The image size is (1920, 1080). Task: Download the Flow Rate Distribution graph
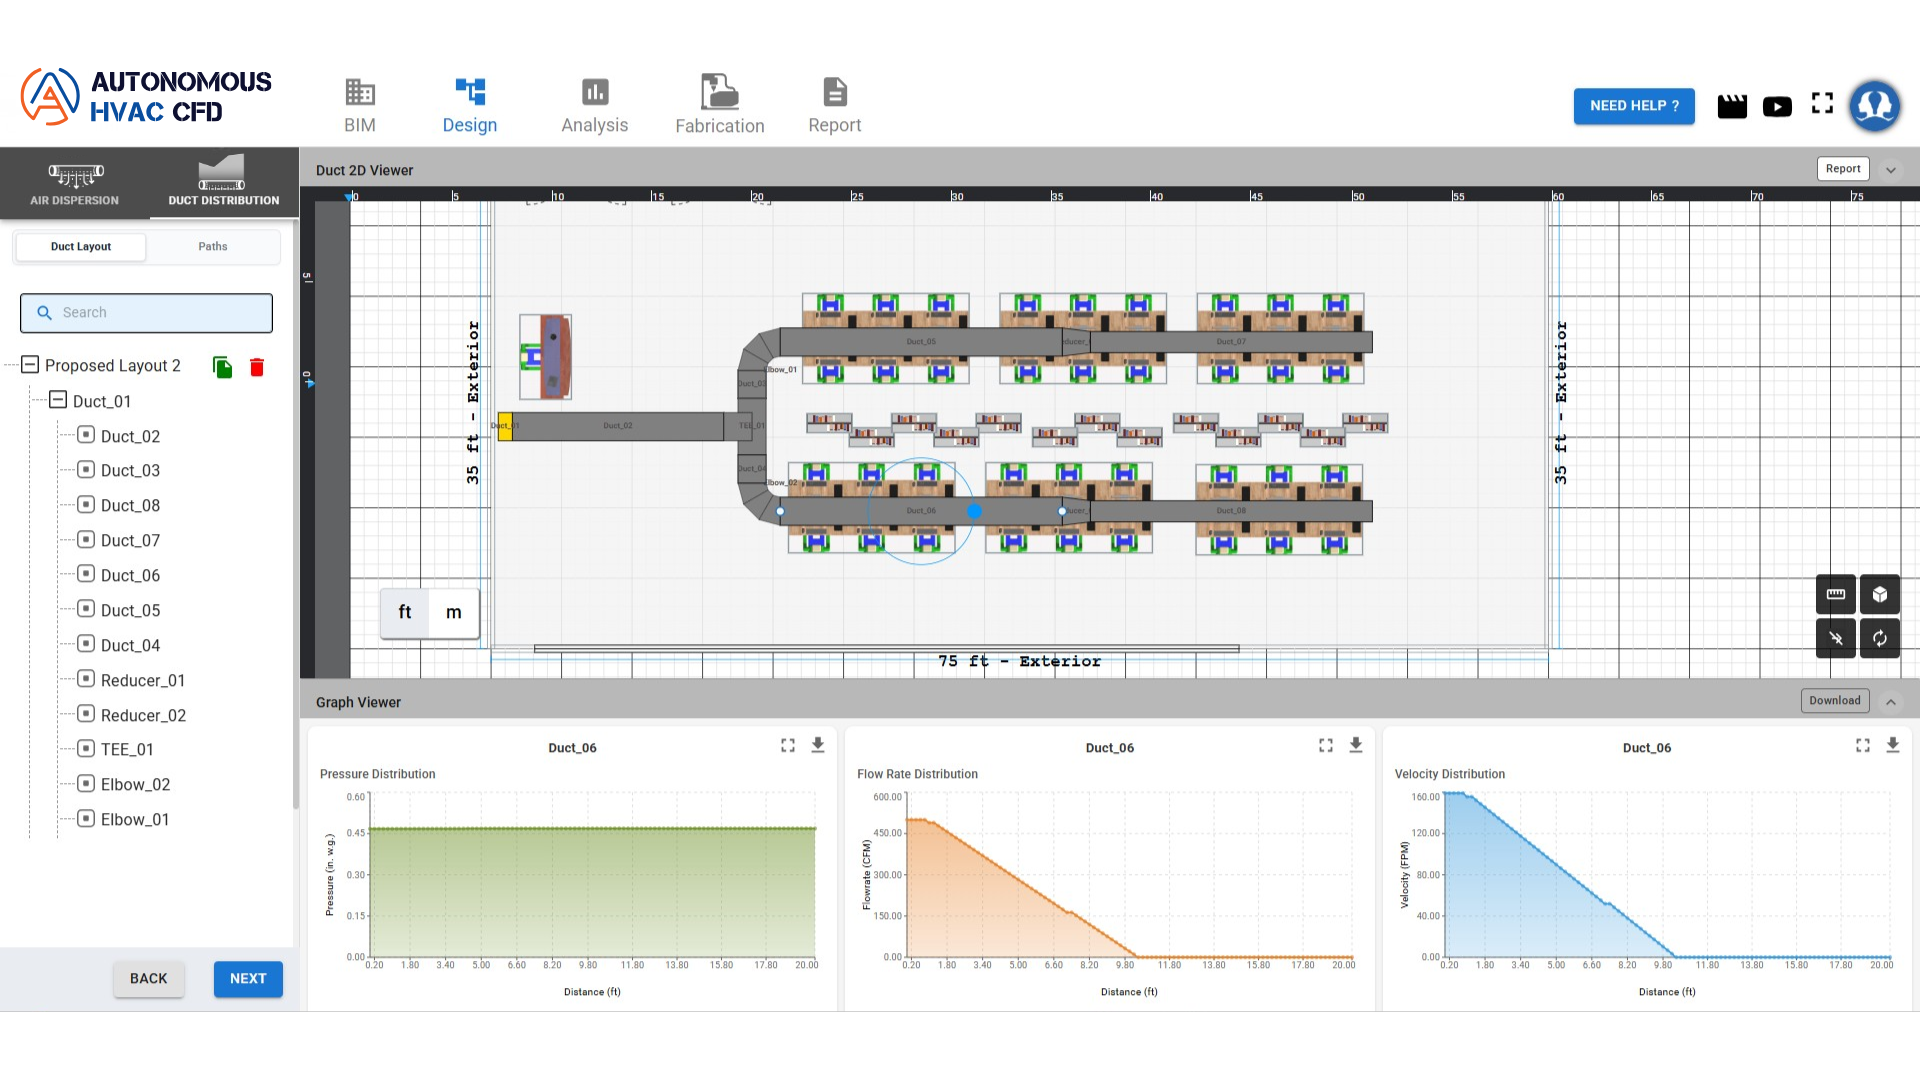click(x=1355, y=745)
